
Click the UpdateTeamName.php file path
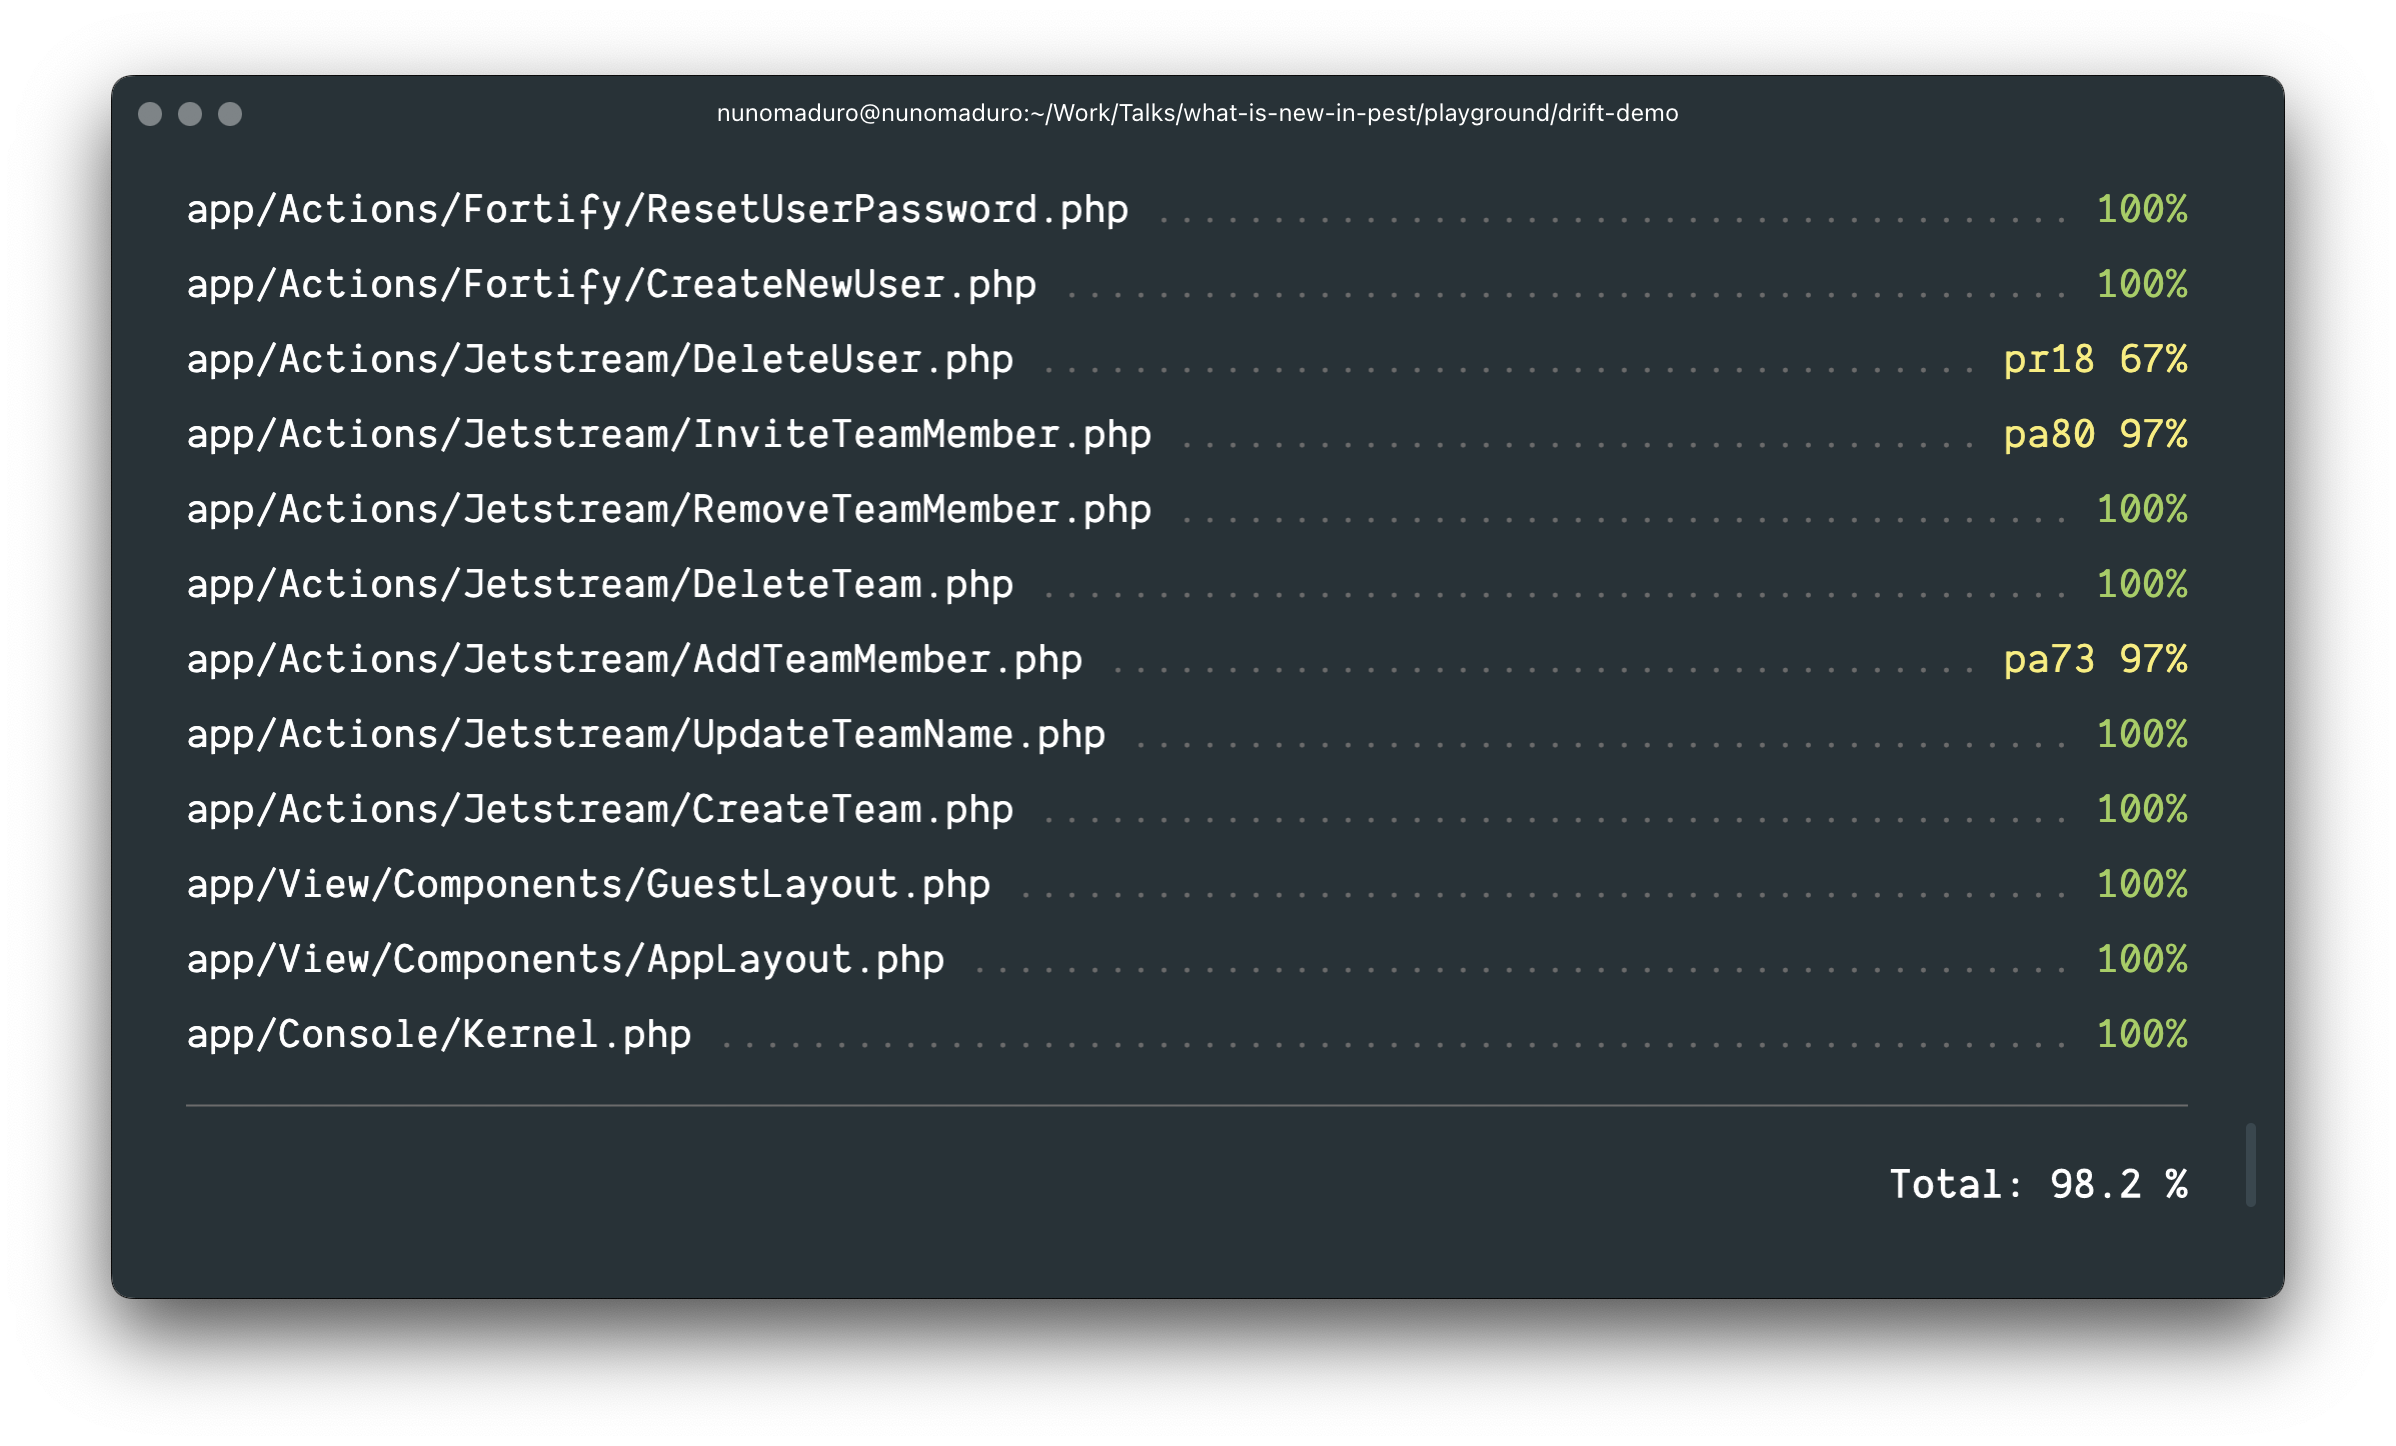point(645,735)
